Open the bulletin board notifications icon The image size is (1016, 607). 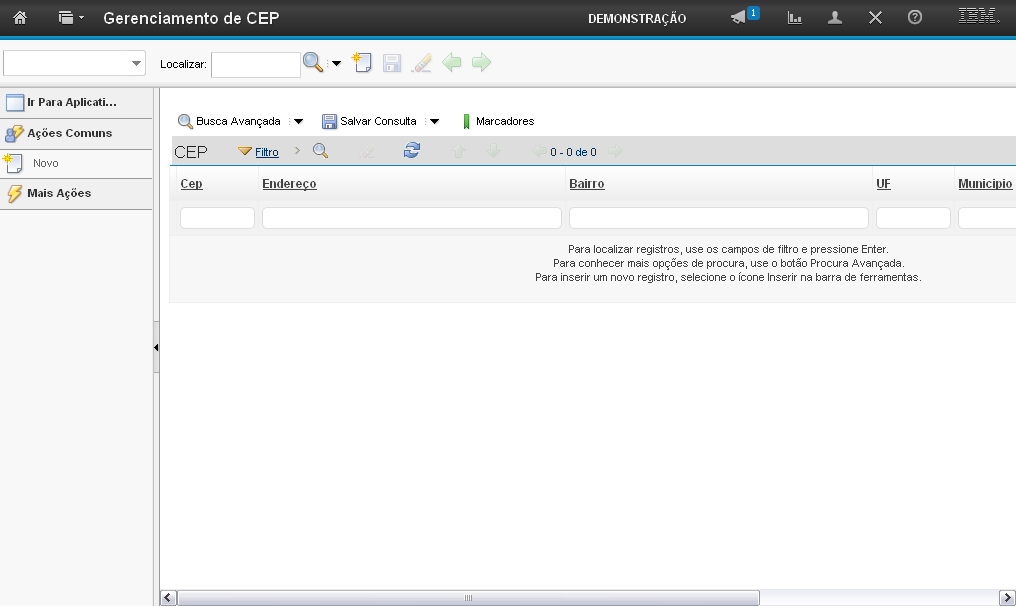click(x=741, y=18)
